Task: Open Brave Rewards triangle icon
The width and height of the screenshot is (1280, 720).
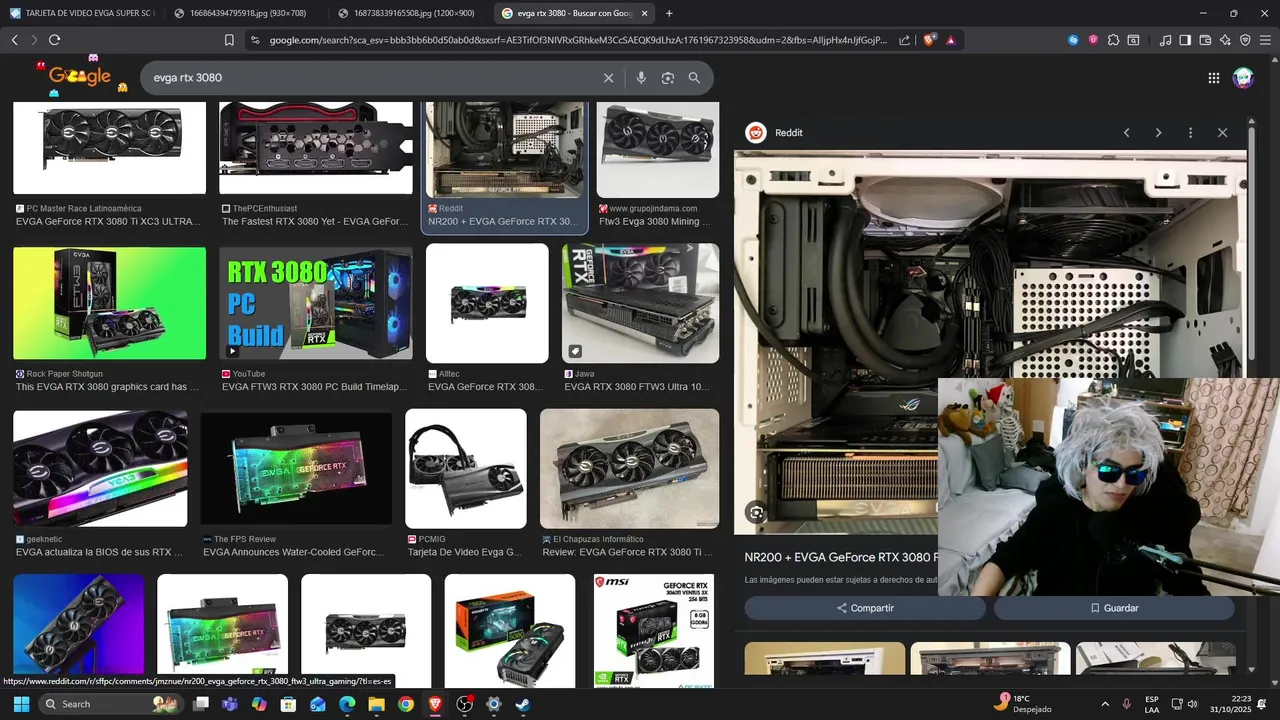Action: [950, 40]
